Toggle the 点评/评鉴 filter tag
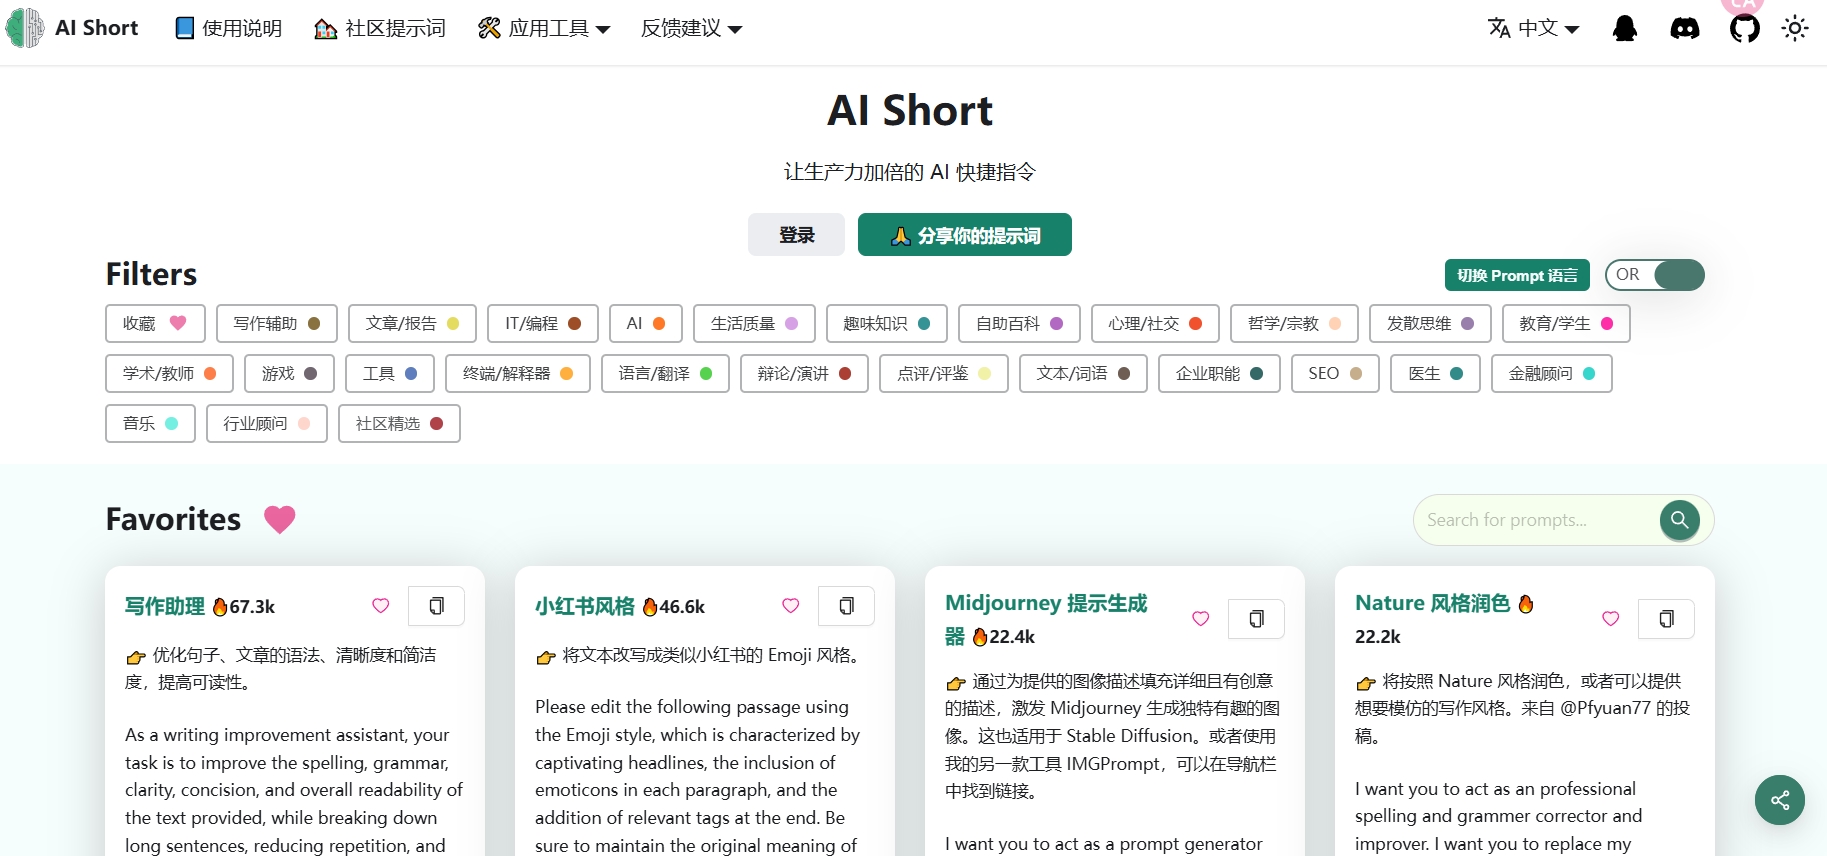Viewport: 1827px width, 856px height. point(944,374)
